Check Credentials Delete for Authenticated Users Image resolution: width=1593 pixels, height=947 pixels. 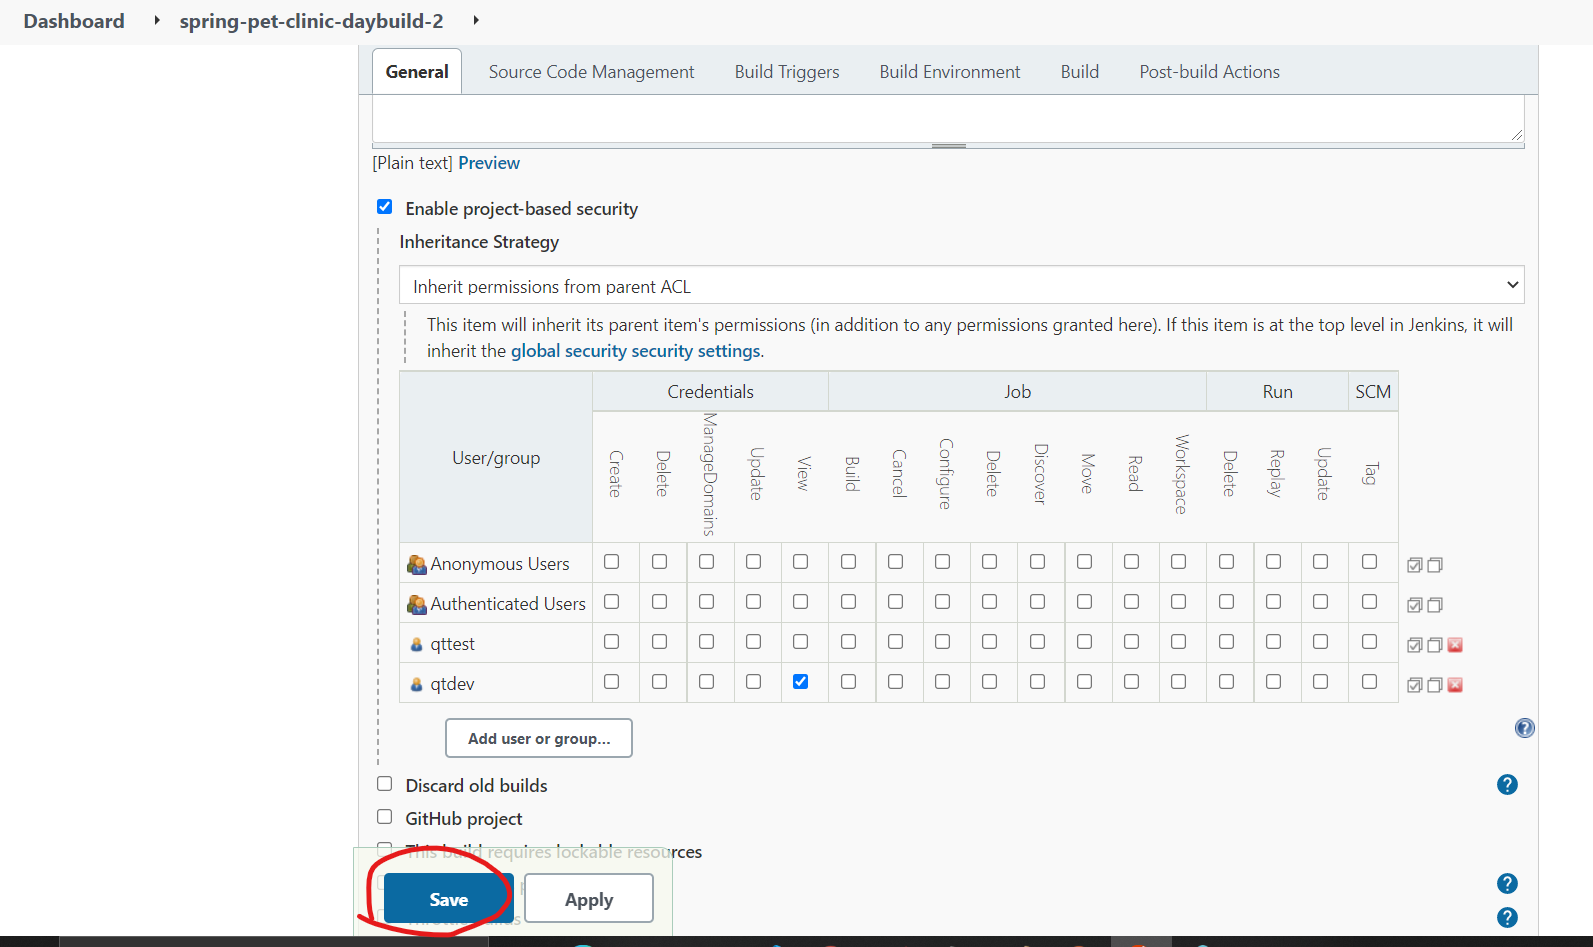(659, 602)
